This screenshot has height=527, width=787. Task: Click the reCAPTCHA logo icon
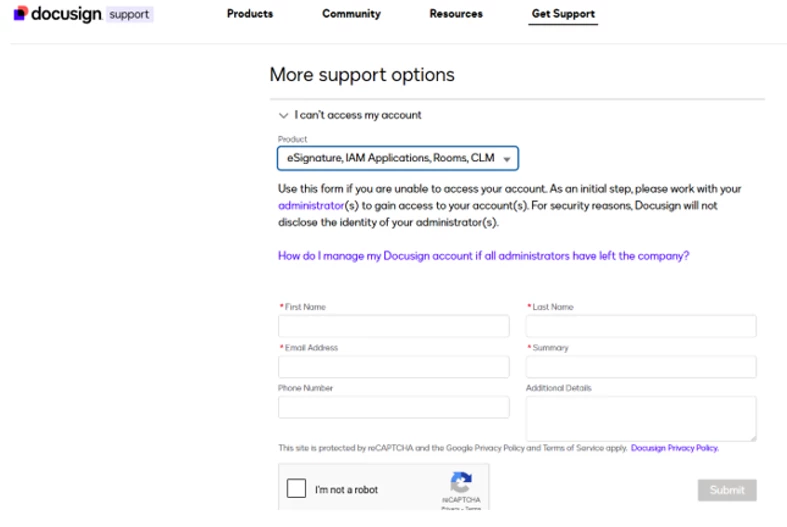461,482
